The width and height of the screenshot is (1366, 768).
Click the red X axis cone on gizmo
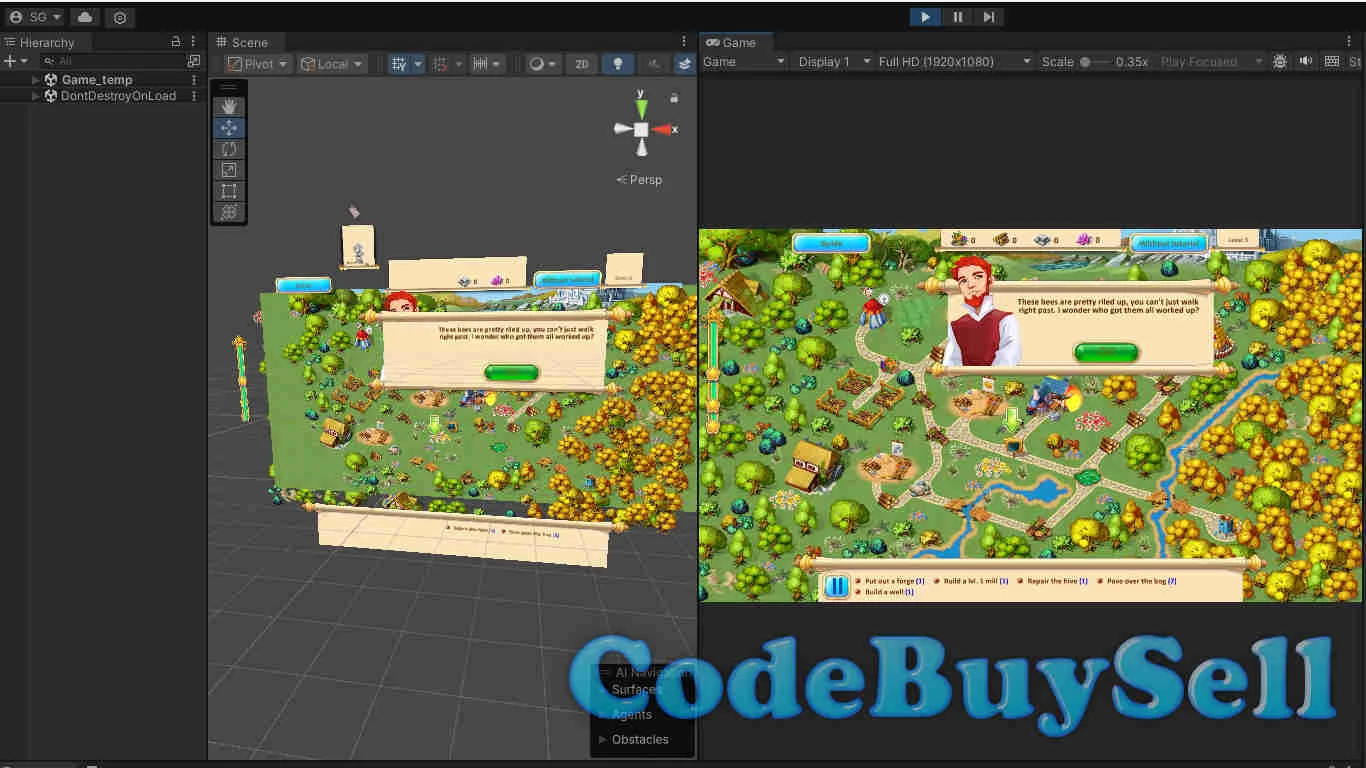tap(661, 129)
